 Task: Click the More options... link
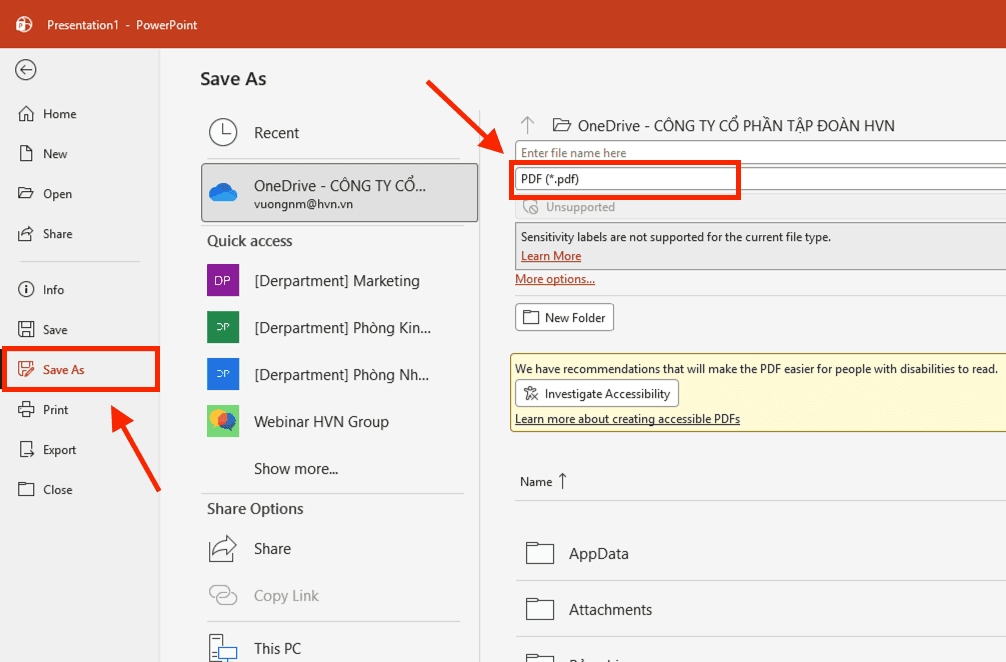click(555, 279)
